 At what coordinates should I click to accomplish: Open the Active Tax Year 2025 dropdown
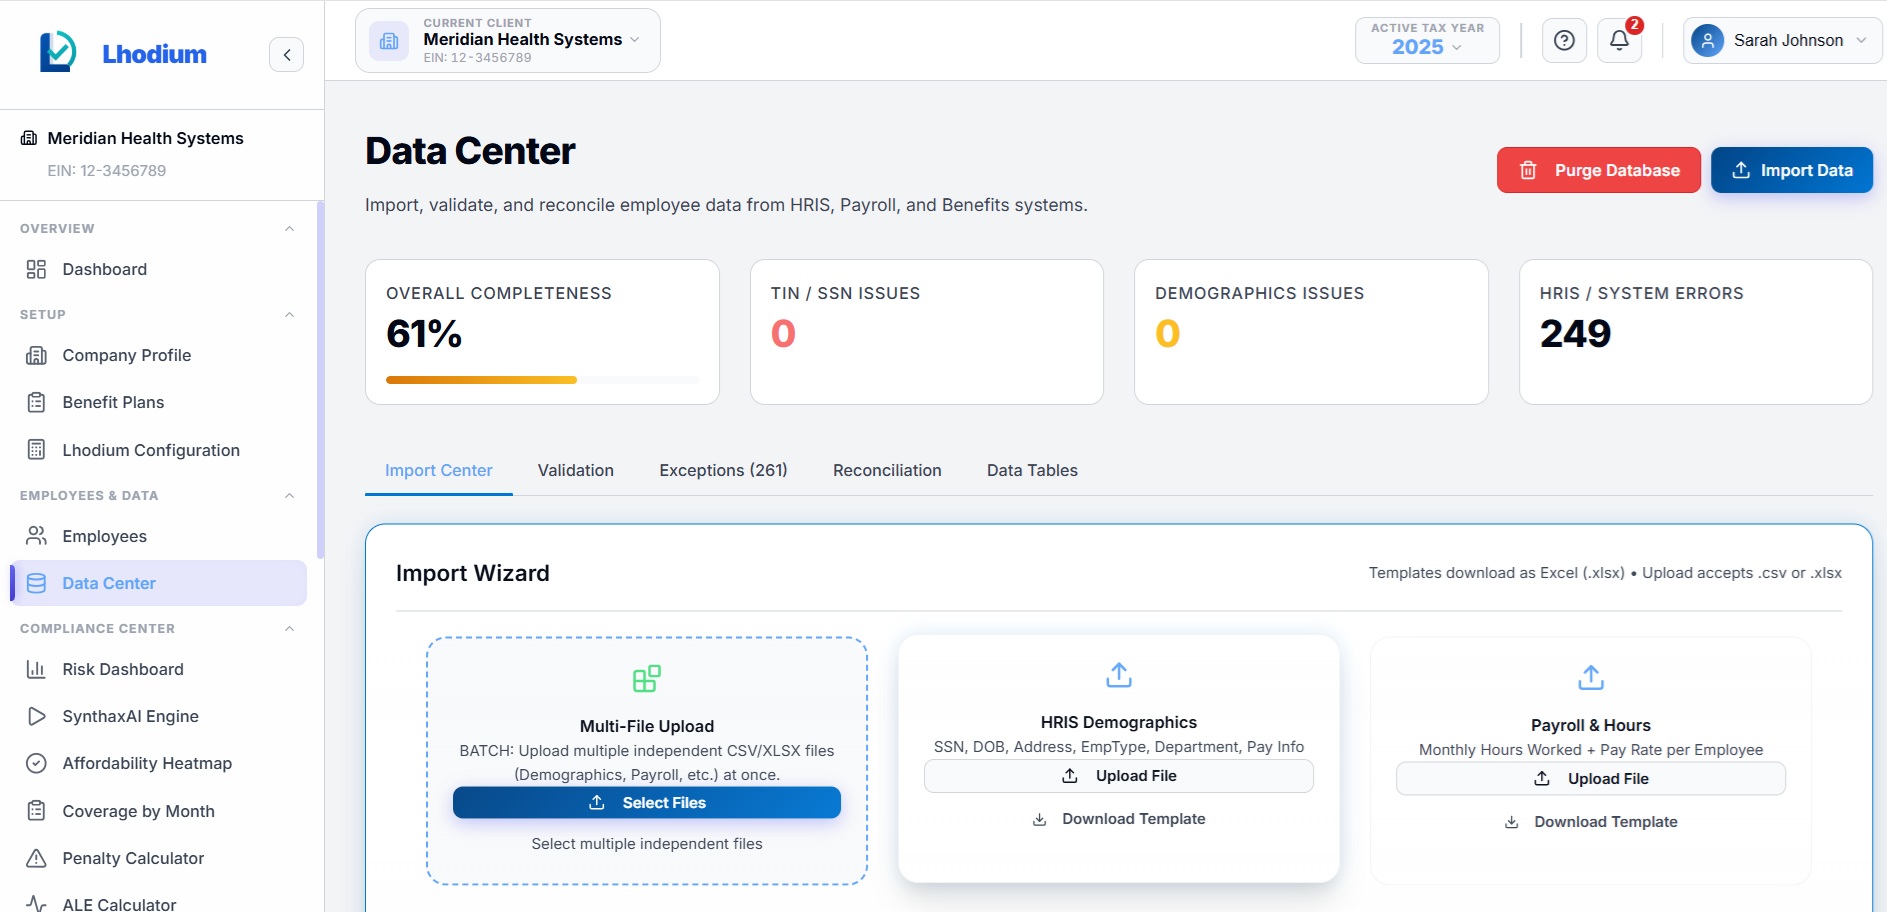(1427, 41)
